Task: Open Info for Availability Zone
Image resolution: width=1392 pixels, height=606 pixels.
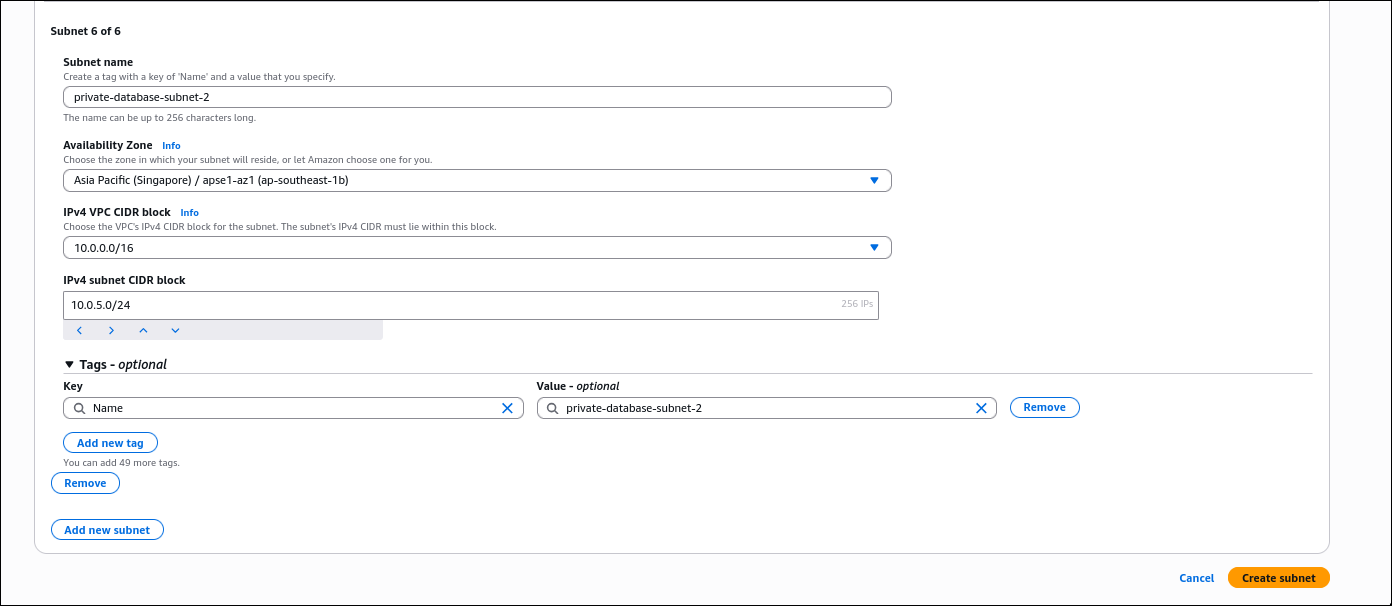Action: tap(171, 145)
